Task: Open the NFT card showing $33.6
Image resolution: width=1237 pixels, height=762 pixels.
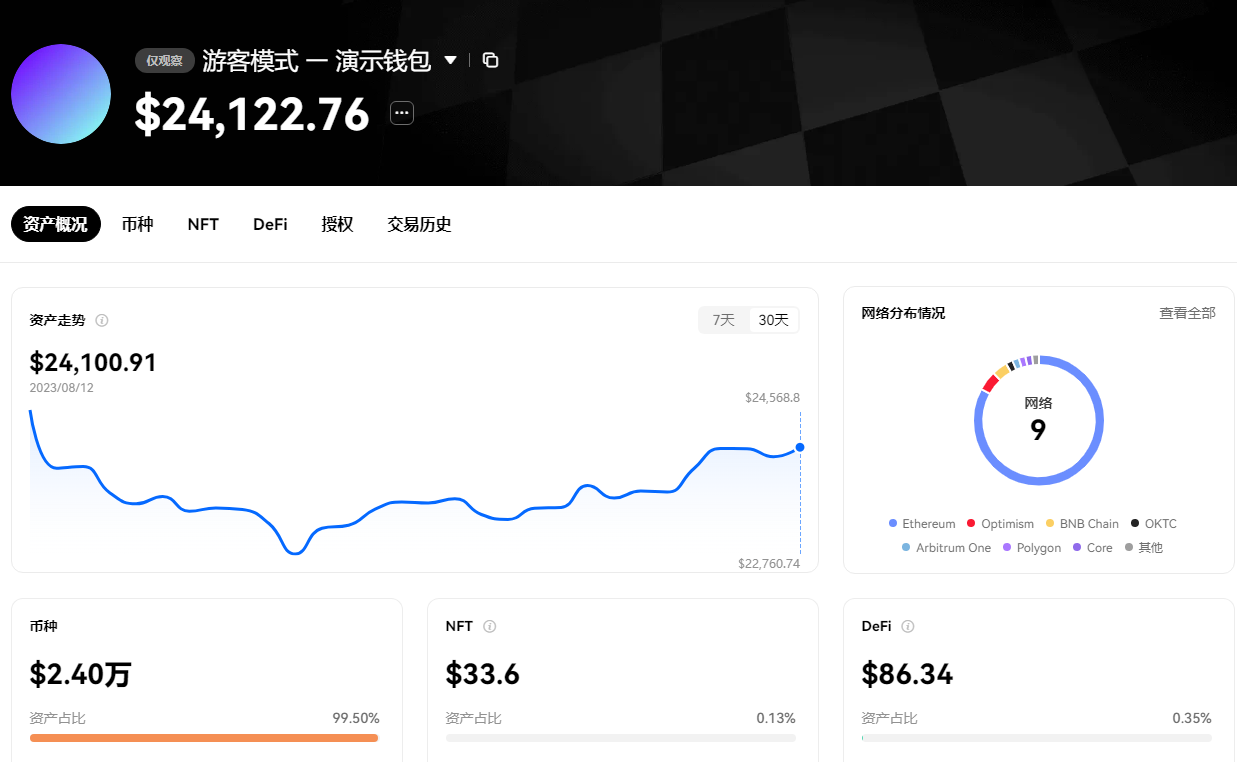Action: click(x=623, y=680)
